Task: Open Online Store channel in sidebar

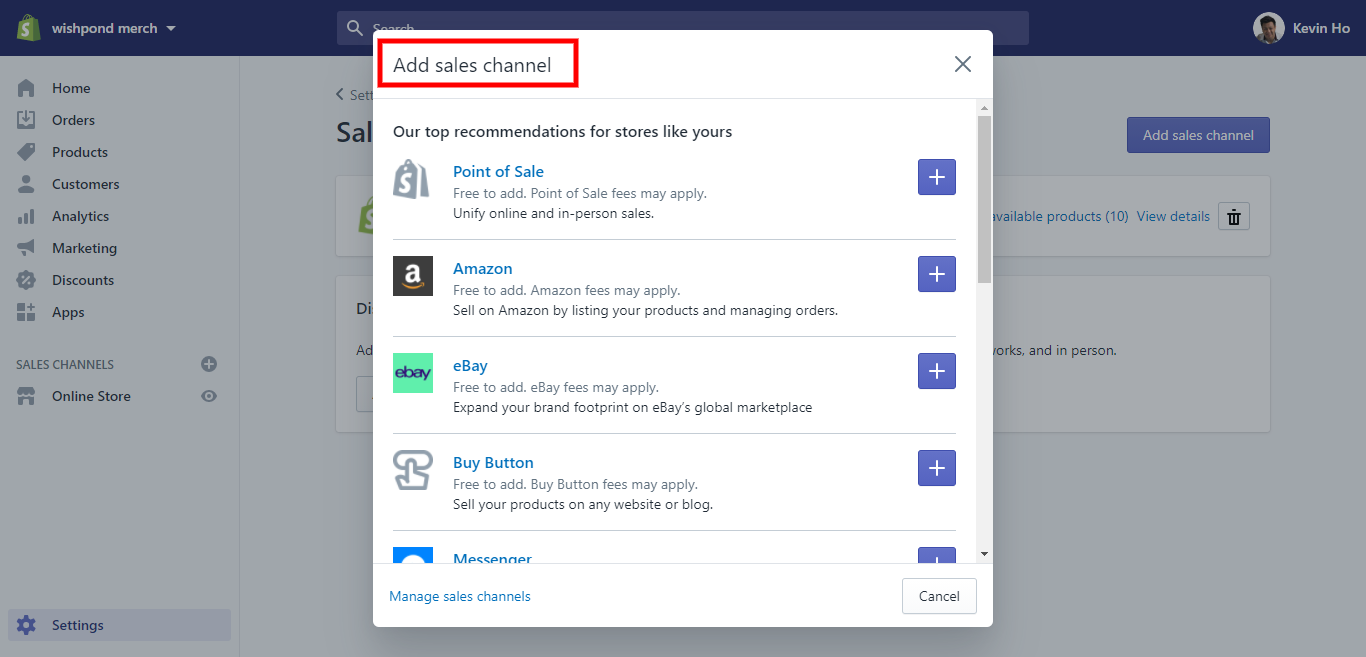Action: point(91,396)
